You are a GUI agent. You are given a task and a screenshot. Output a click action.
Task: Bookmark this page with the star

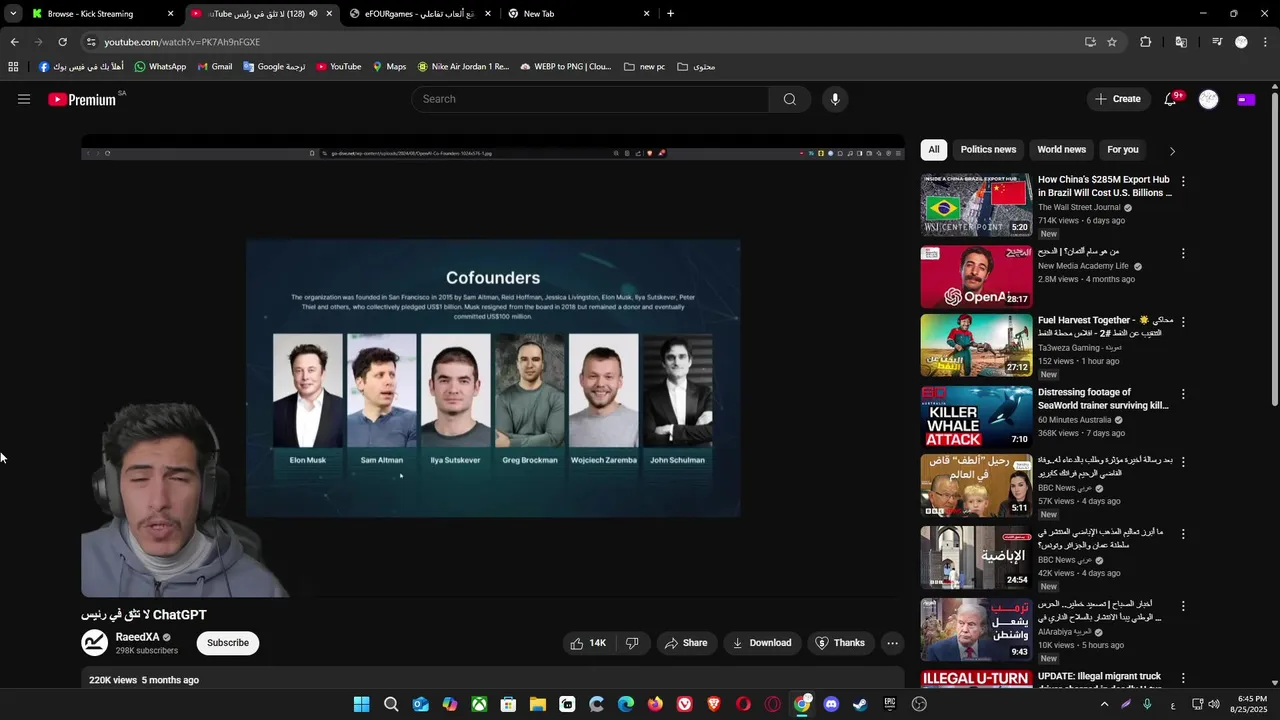pos(1112,42)
